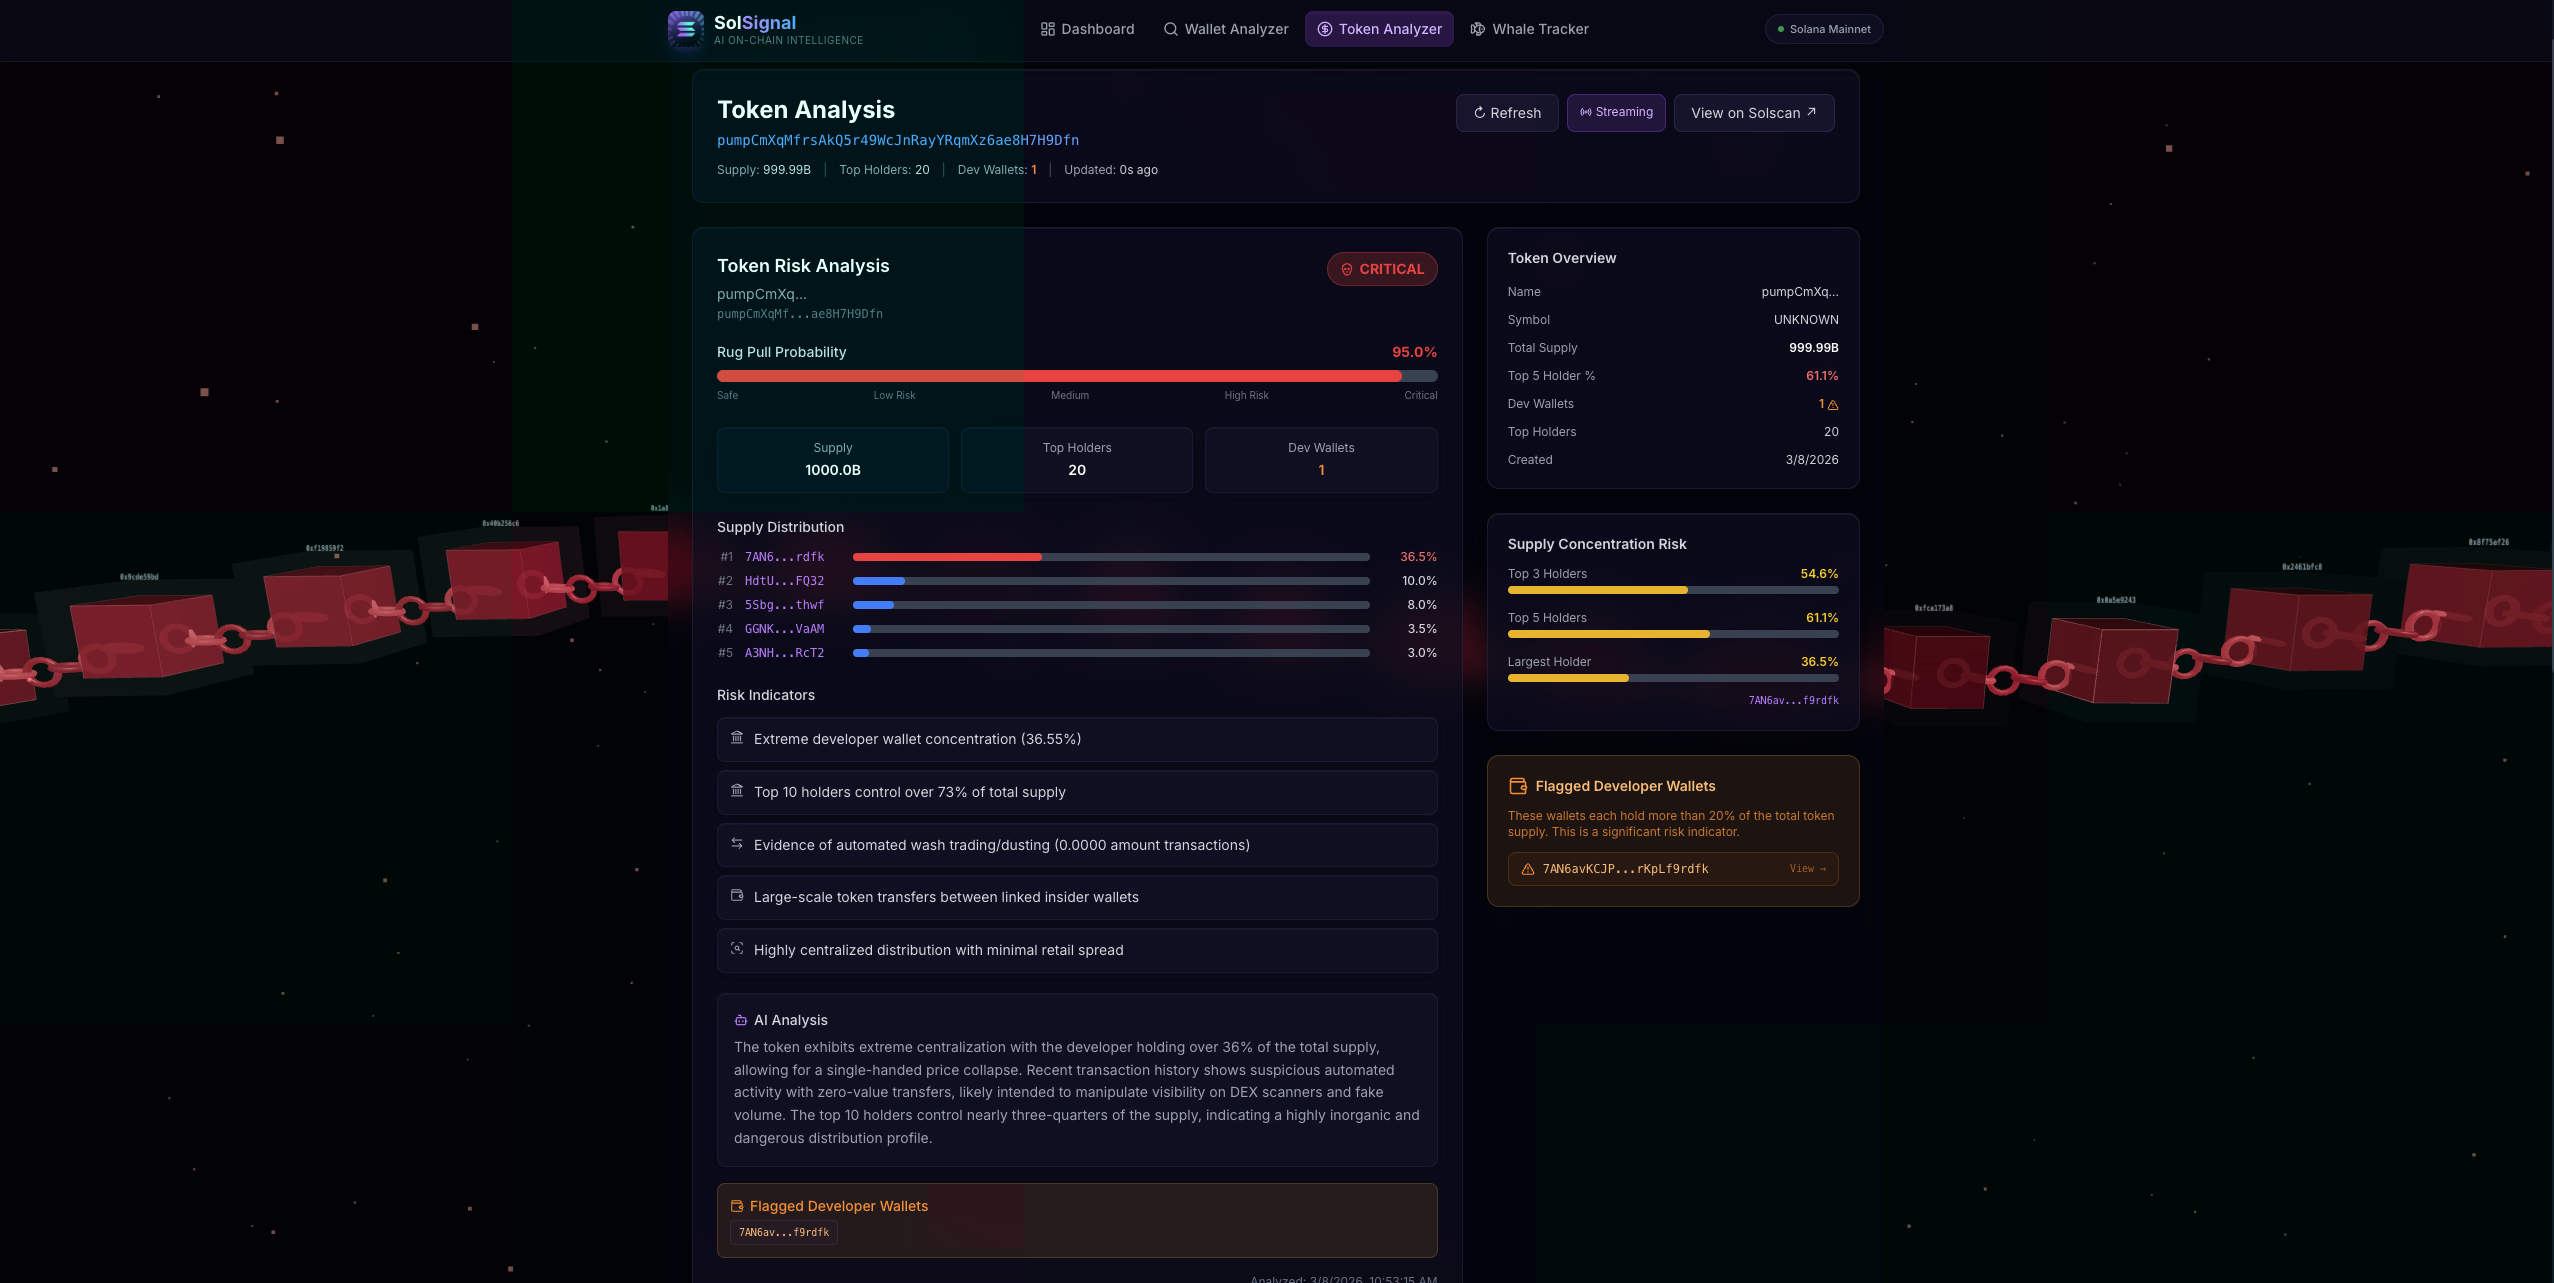Click the CRITICAL risk badge
2554x1283 pixels.
point(1381,269)
